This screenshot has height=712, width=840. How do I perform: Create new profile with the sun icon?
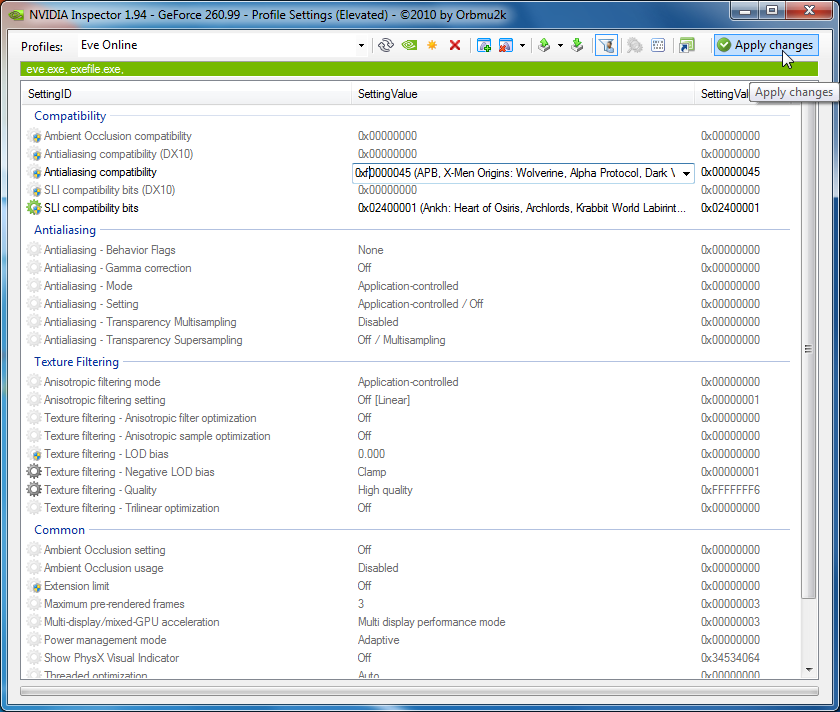click(x=432, y=45)
